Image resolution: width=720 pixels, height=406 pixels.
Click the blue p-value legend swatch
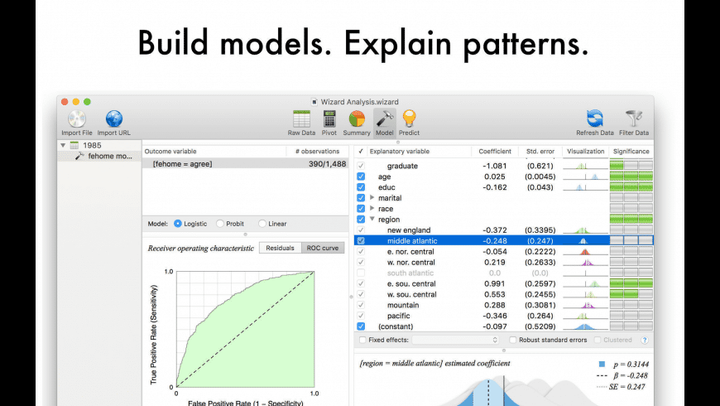coord(602,364)
